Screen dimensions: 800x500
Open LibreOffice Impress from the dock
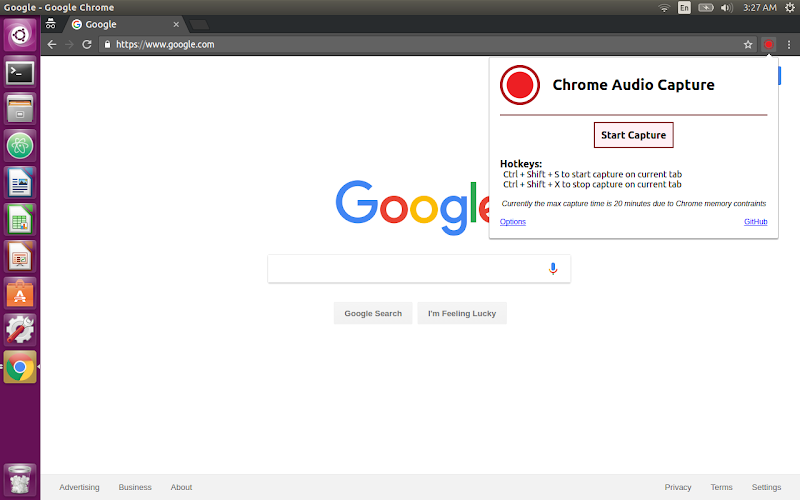click(x=20, y=257)
